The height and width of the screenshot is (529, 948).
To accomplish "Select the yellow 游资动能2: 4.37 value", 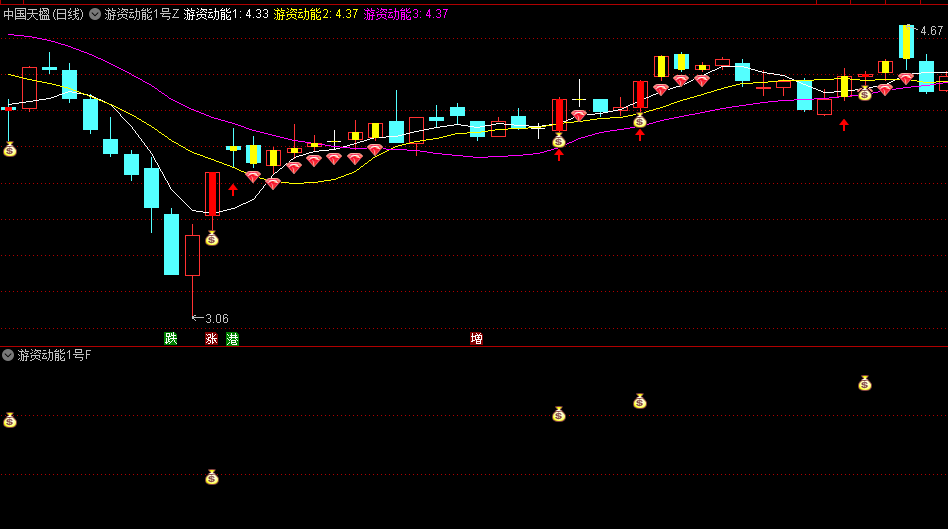I will coord(316,14).
